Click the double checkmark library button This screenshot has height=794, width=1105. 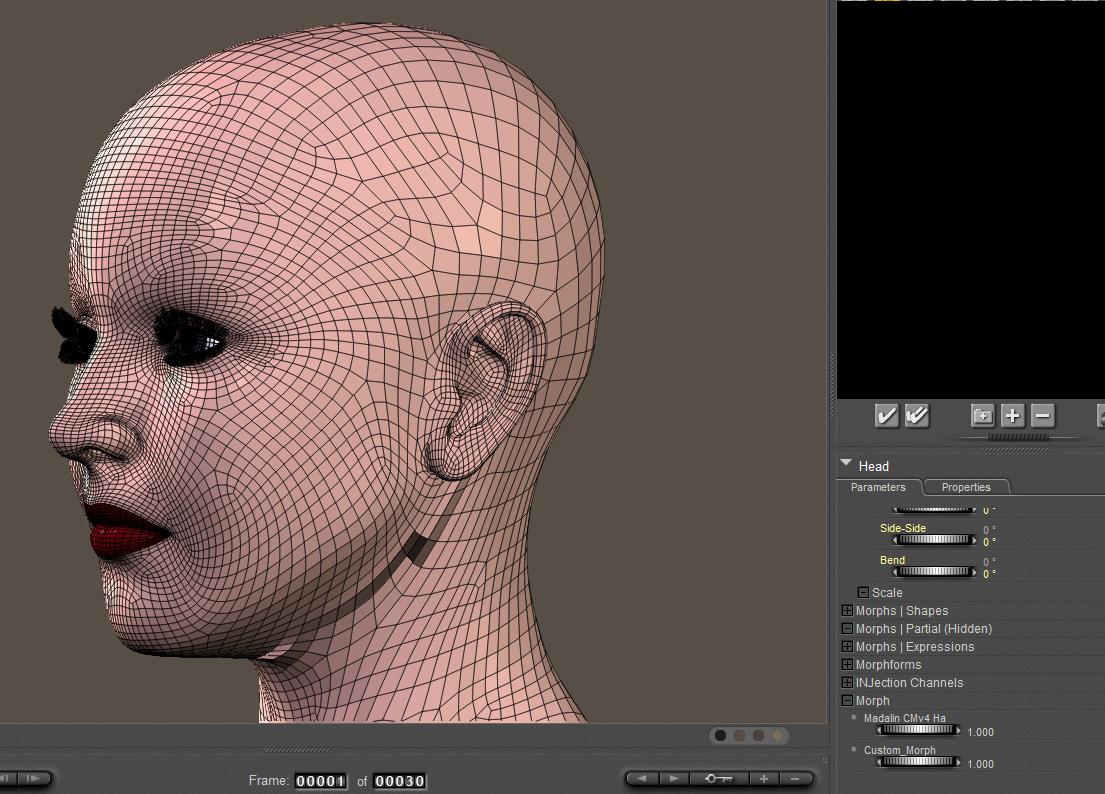coord(916,416)
